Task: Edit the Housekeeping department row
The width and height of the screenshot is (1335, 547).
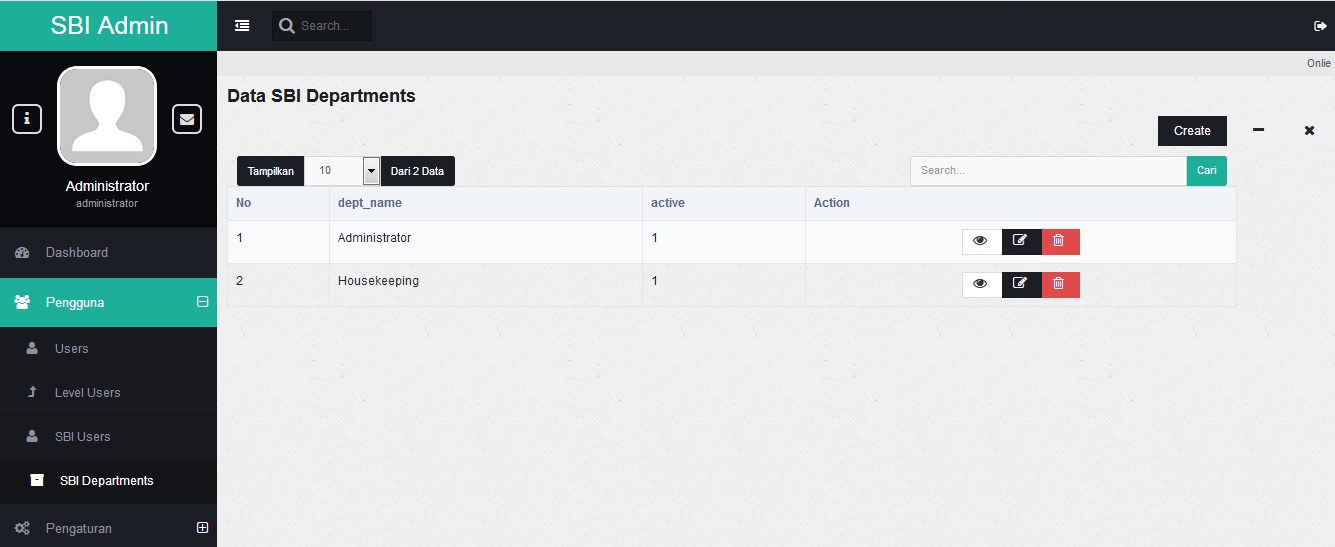Action: (x=1021, y=285)
